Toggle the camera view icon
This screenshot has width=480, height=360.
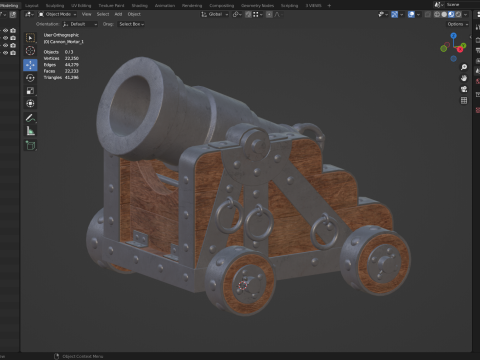coord(464,89)
